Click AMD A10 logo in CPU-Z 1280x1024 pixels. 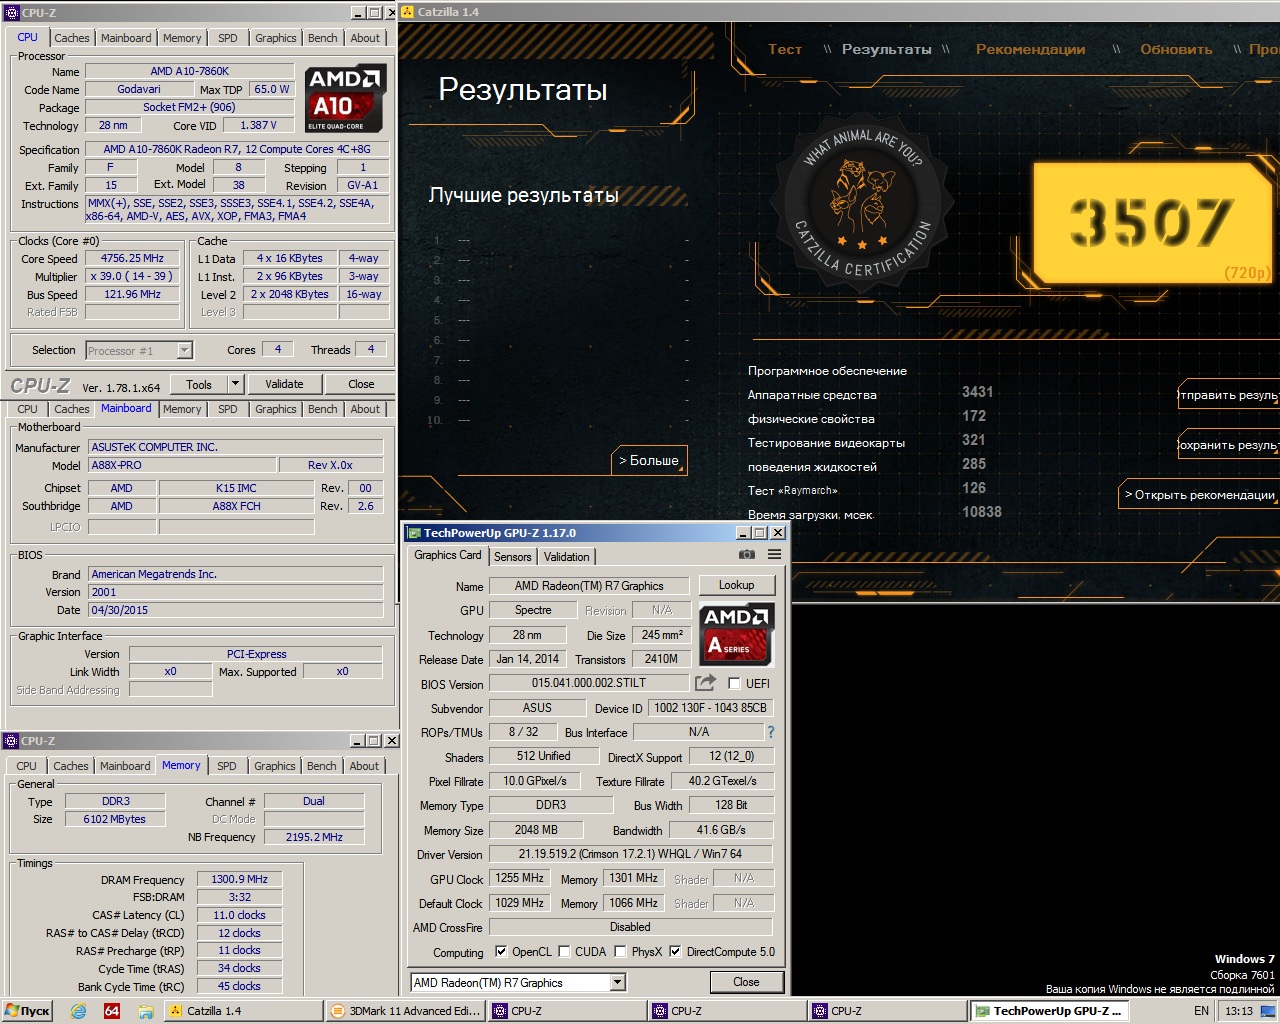[x=345, y=98]
